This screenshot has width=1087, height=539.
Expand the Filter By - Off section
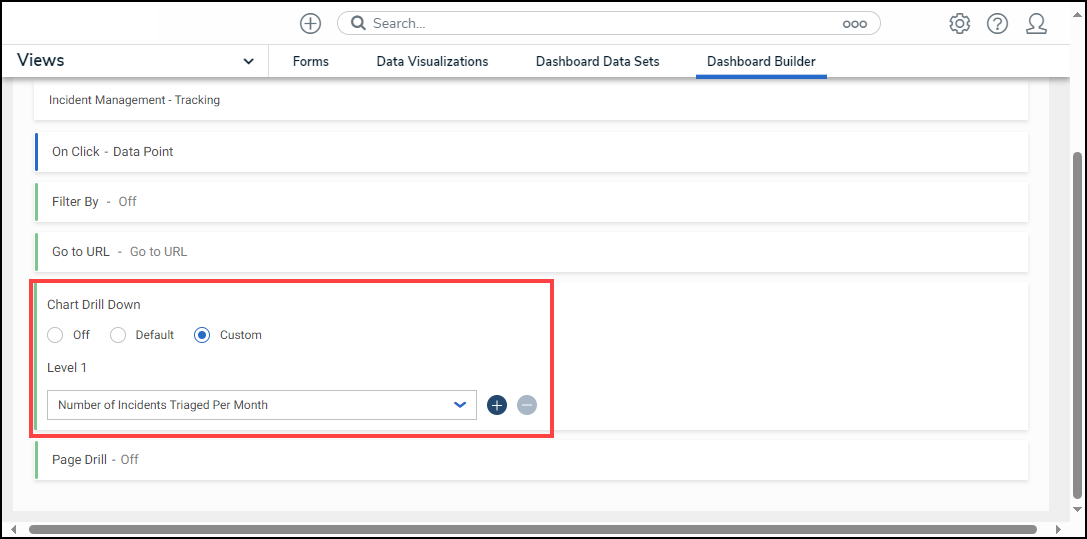point(532,202)
